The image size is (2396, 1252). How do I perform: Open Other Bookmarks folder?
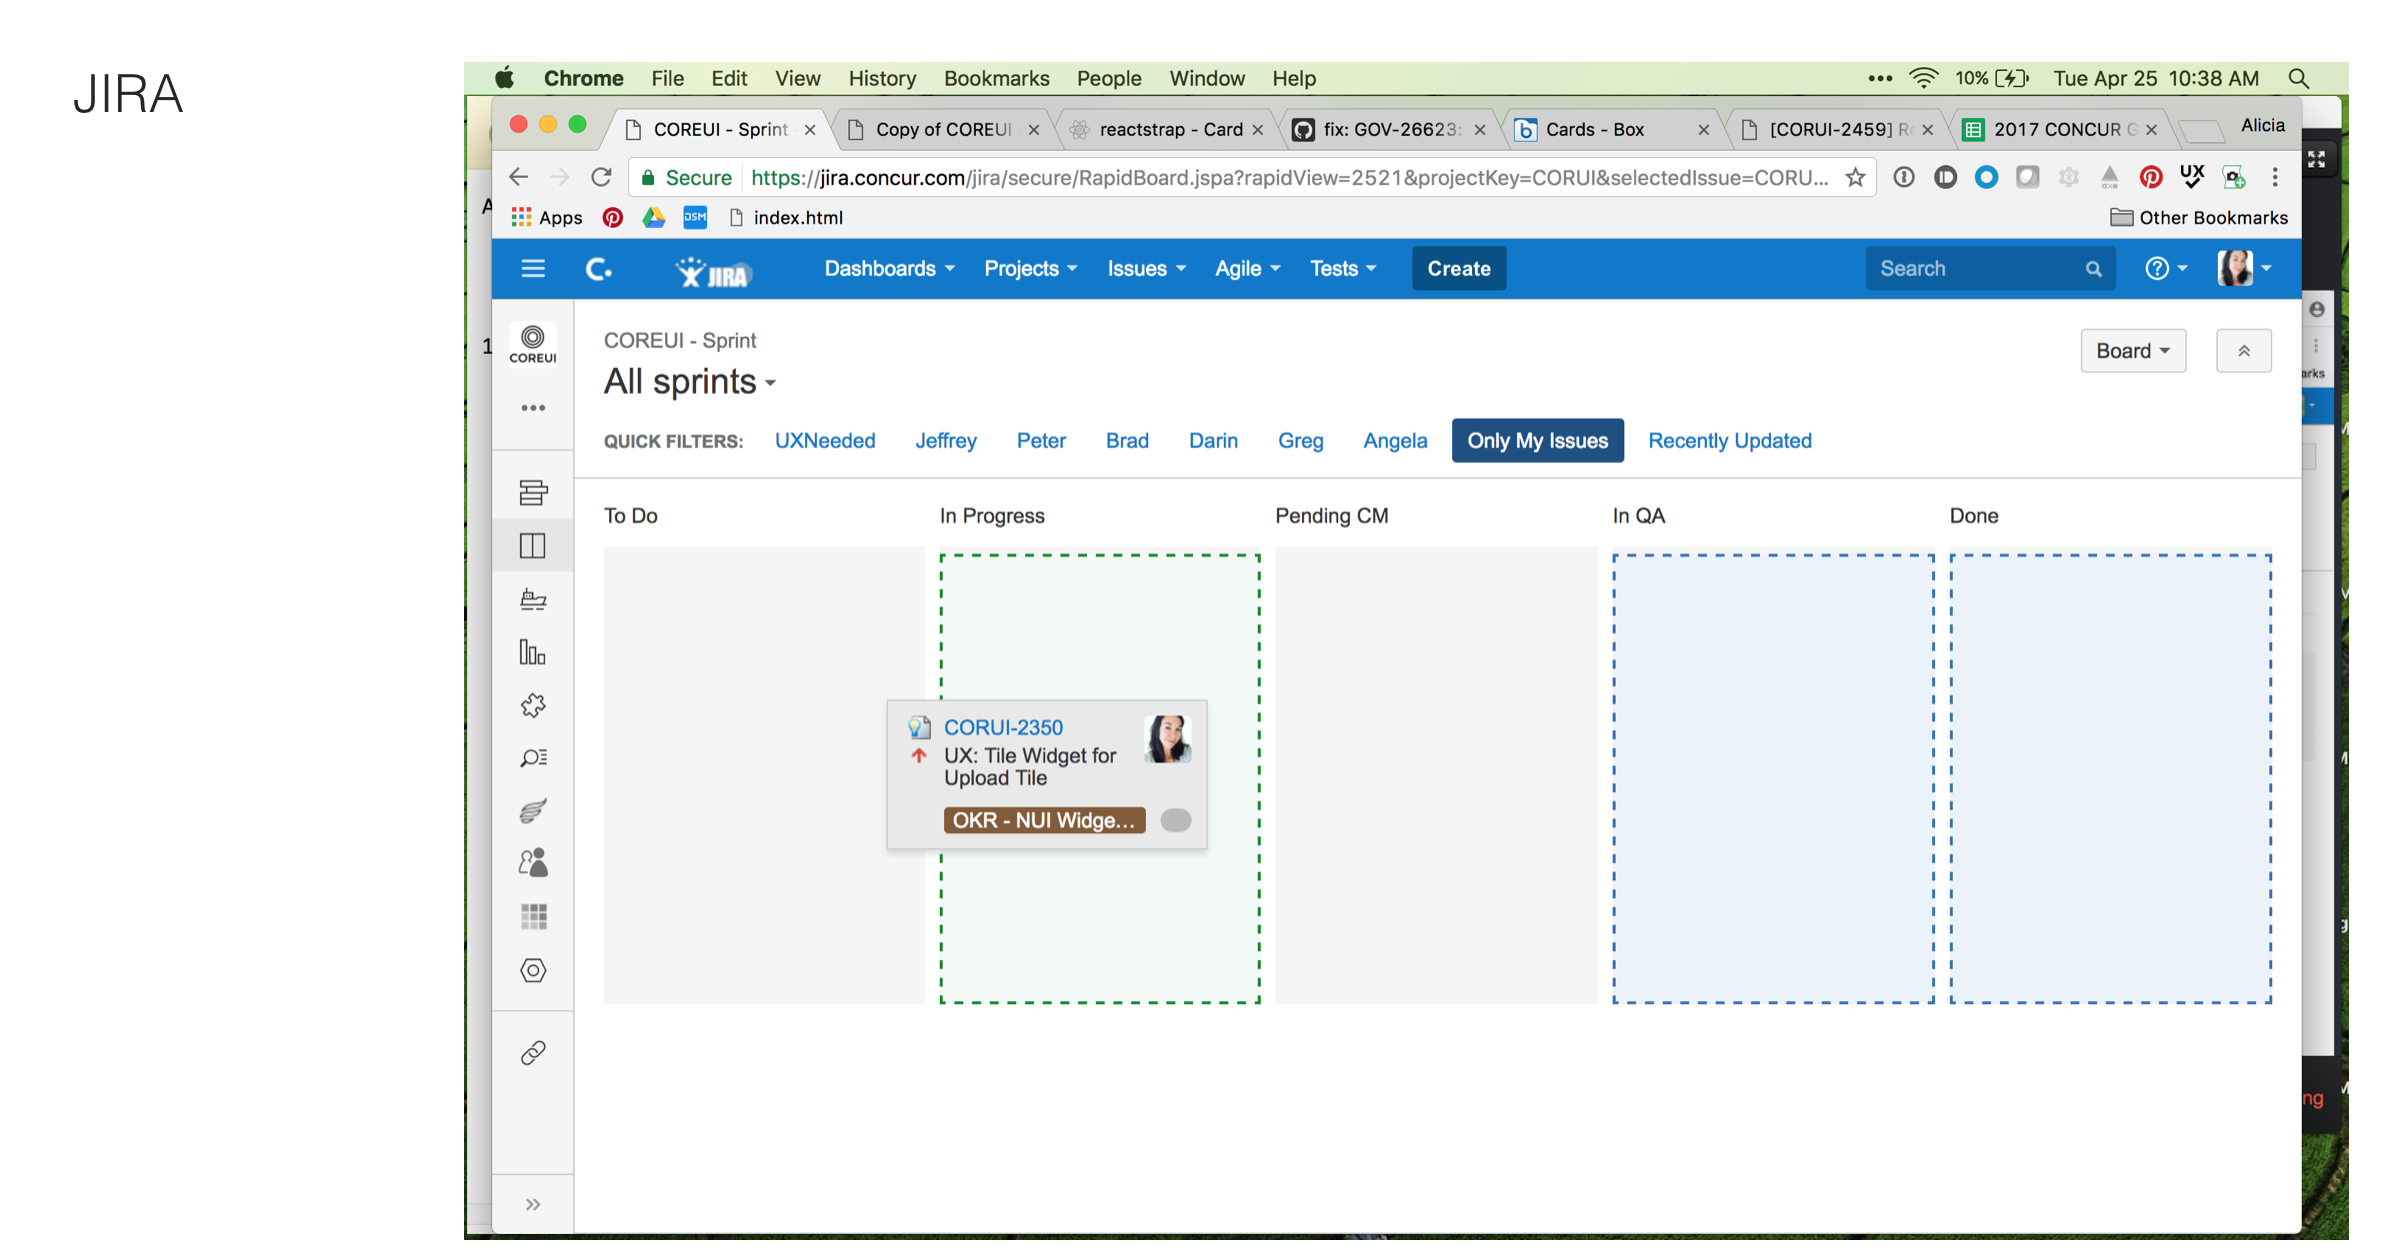2198,218
